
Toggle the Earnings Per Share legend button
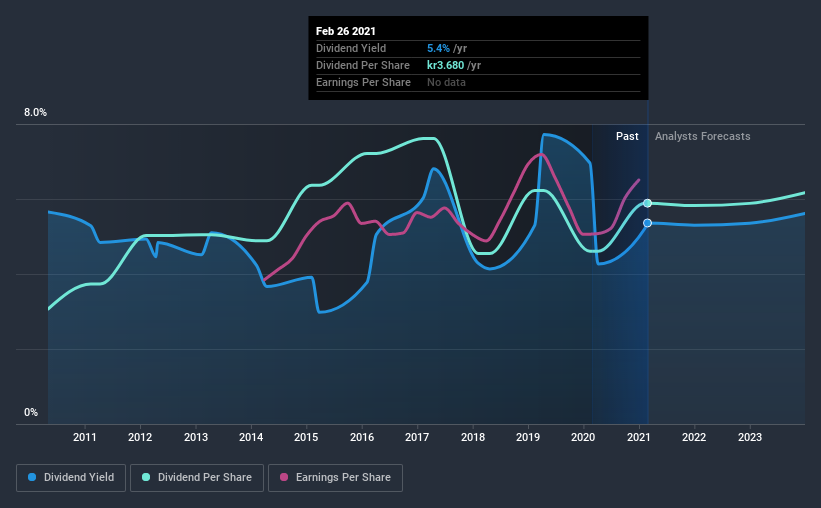[x=335, y=478]
